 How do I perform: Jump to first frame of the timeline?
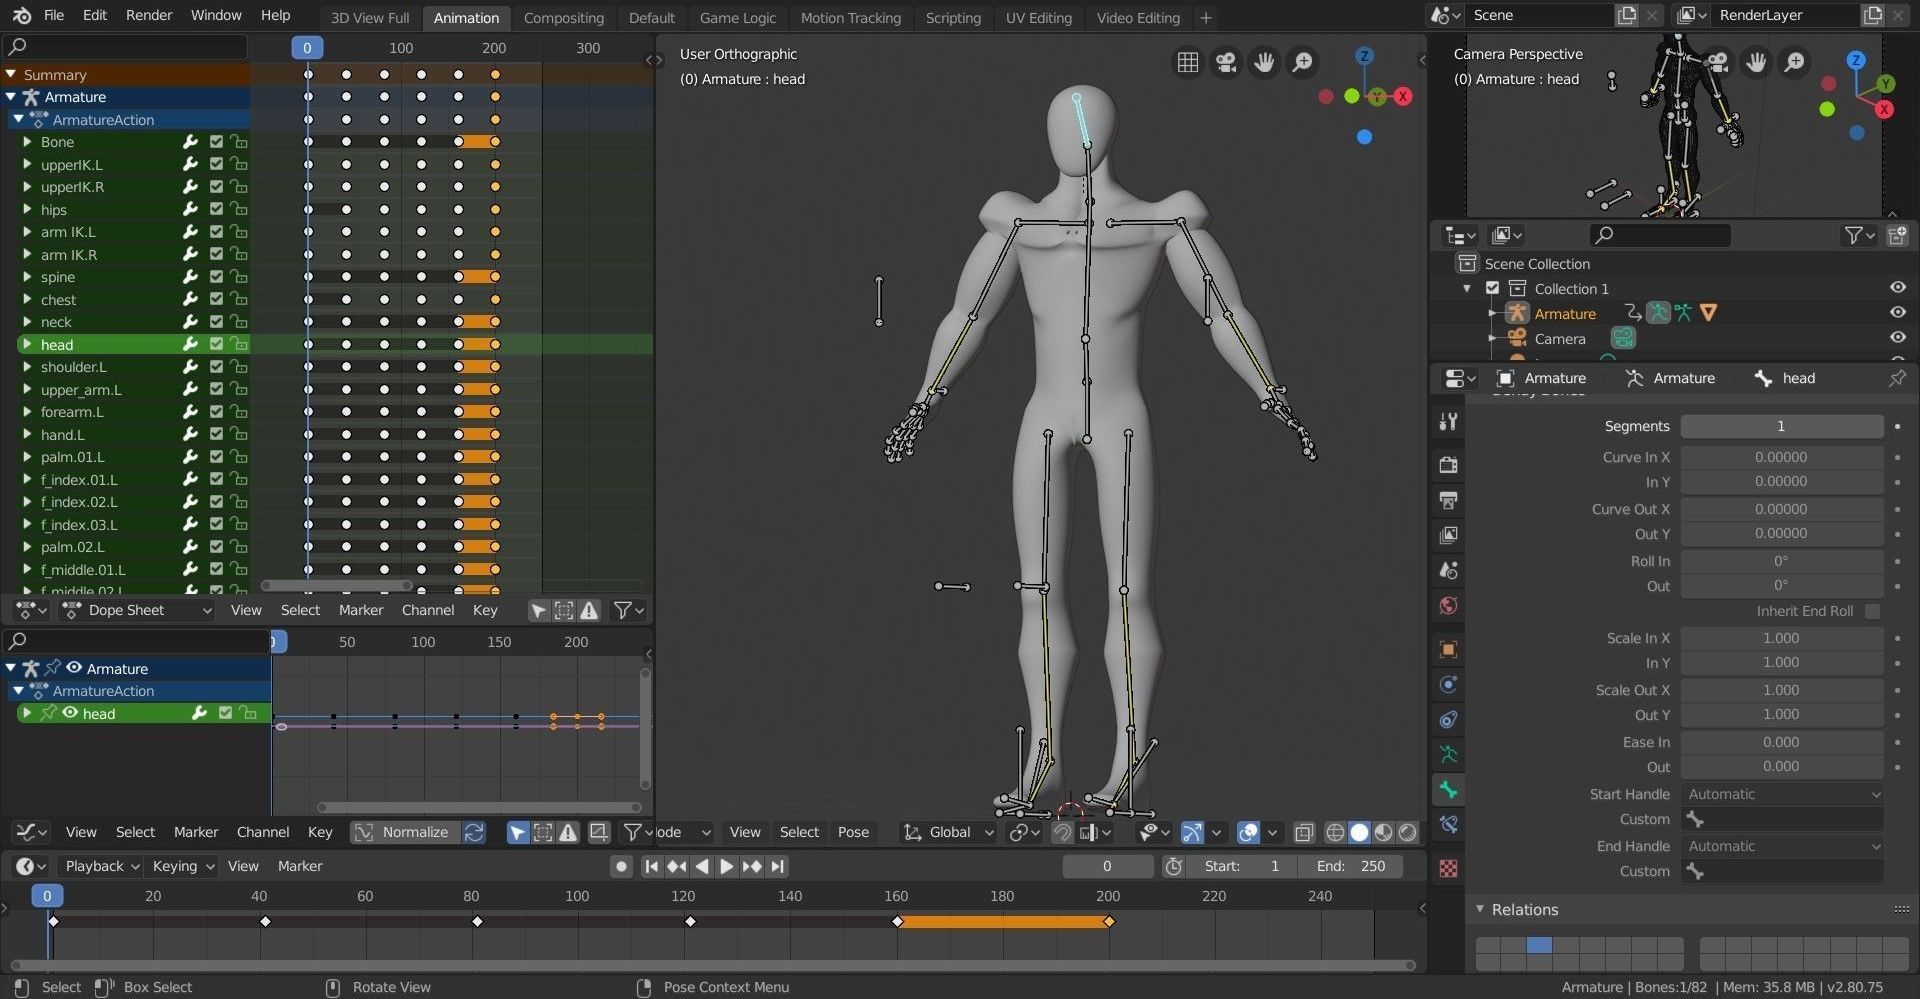[651, 866]
